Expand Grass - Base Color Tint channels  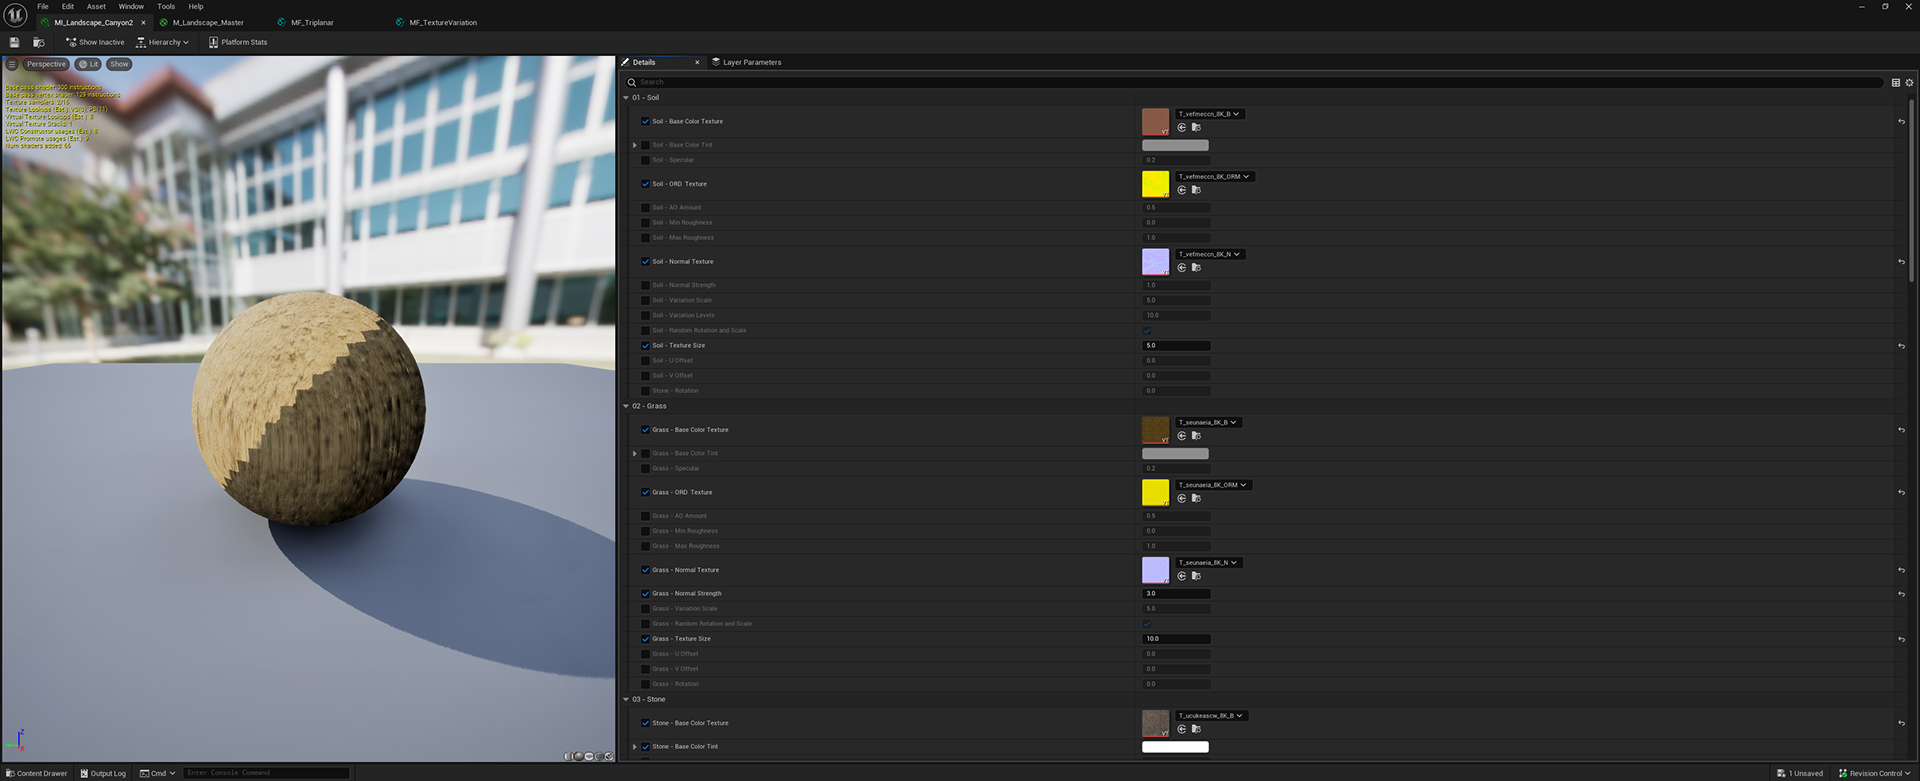[x=635, y=453]
